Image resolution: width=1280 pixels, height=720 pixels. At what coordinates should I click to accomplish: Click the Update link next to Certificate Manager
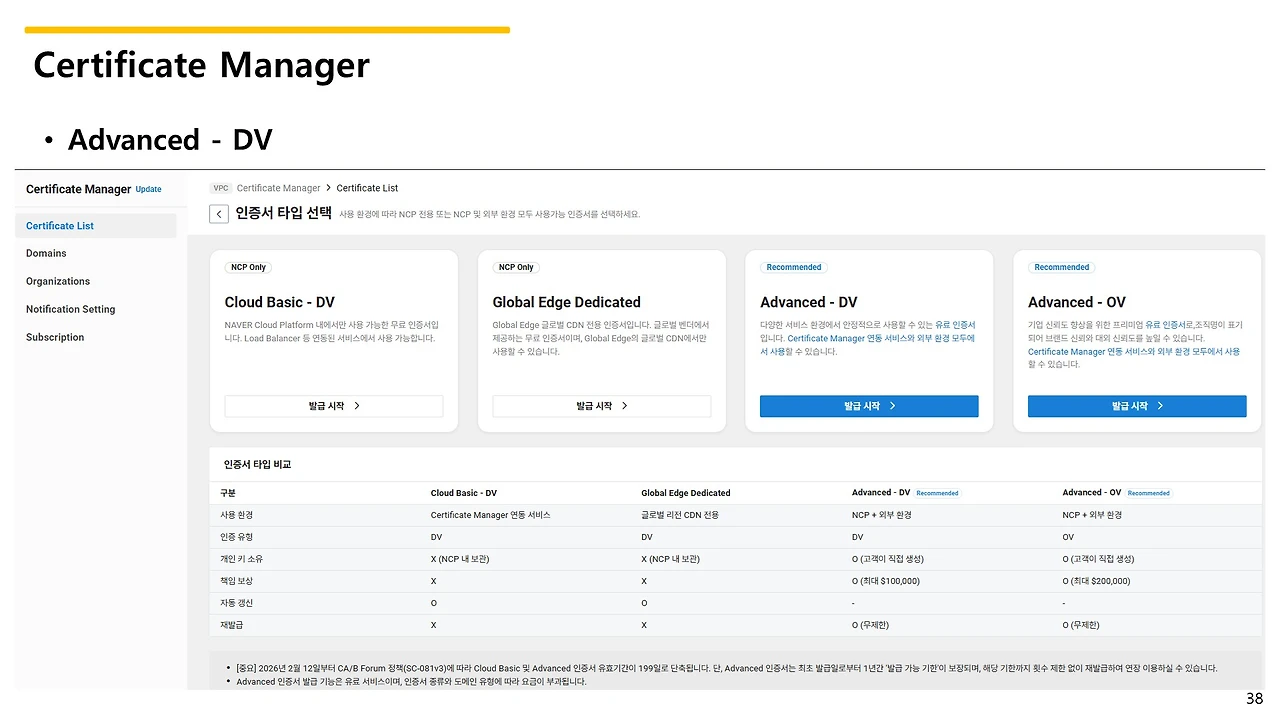click(148, 189)
